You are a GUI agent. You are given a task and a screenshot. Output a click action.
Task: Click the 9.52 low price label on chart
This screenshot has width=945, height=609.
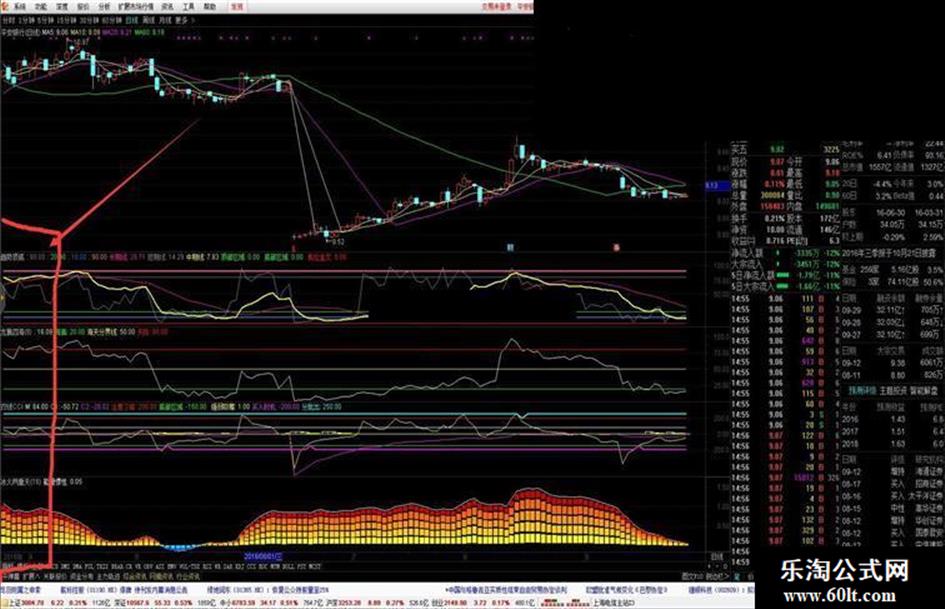pyautogui.click(x=338, y=241)
